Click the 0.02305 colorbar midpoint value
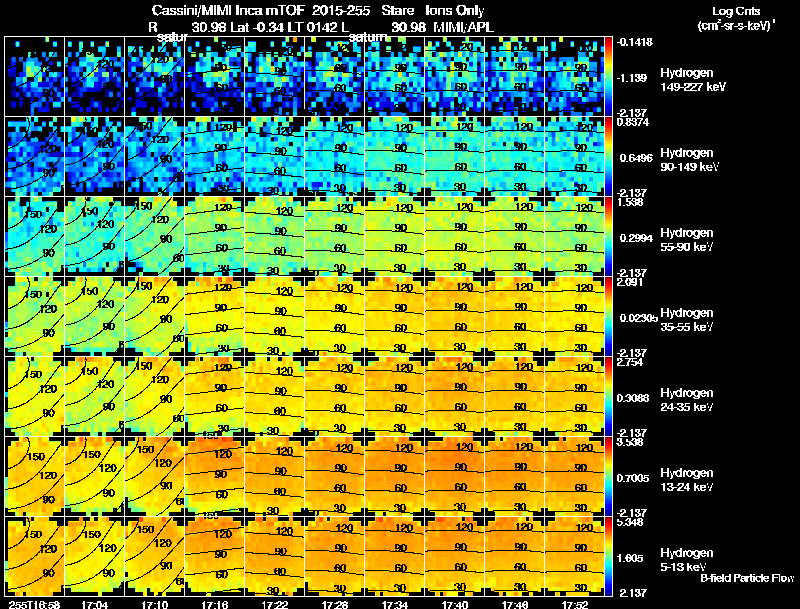This screenshot has width=800, height=609. (x=639, y=318)
